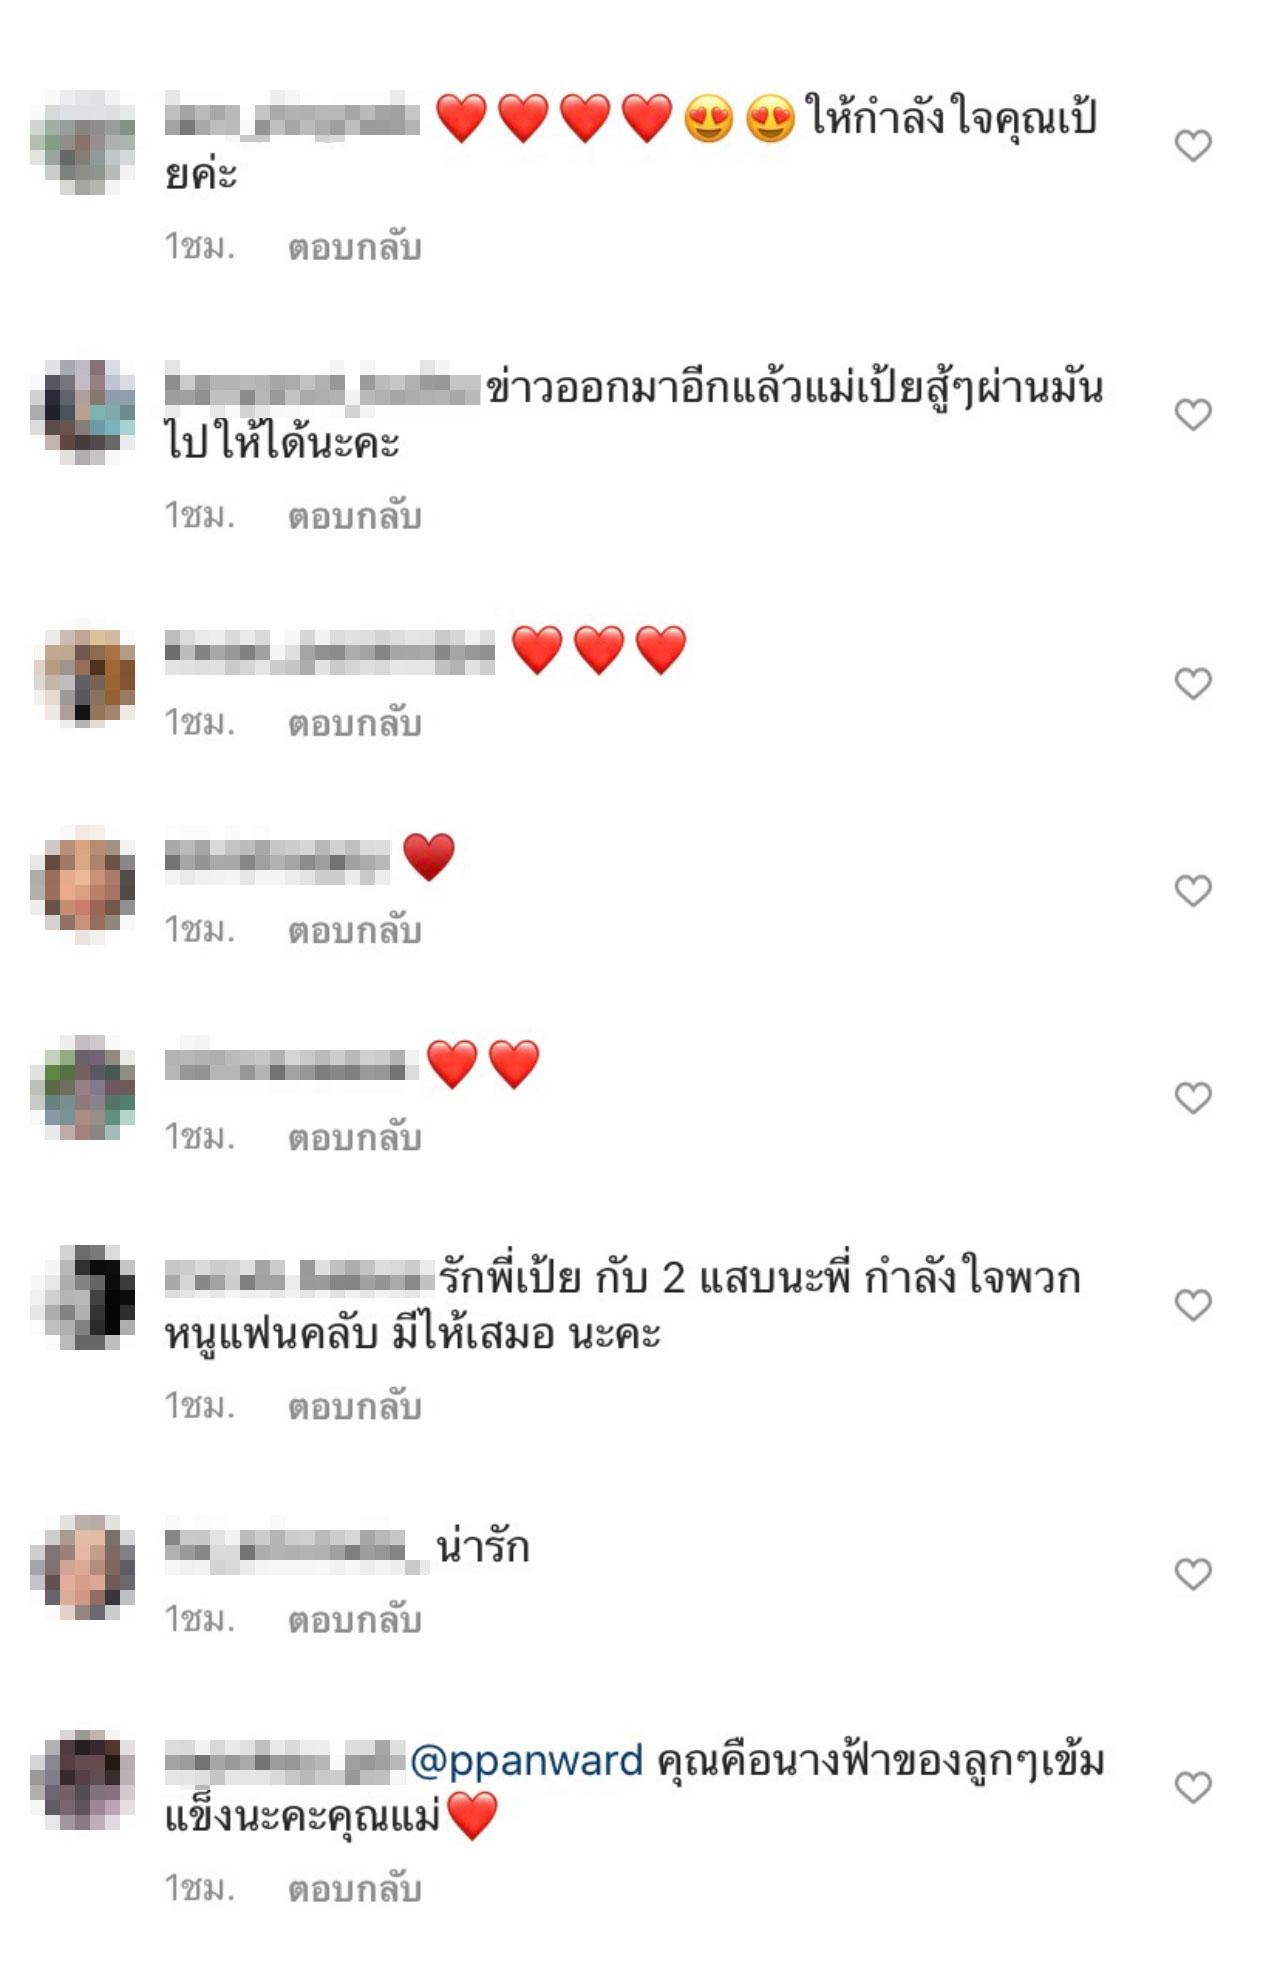
Task: Reply to the heart-eyes emoji comment
Action: pyautogui.click(x=354, y=247)
